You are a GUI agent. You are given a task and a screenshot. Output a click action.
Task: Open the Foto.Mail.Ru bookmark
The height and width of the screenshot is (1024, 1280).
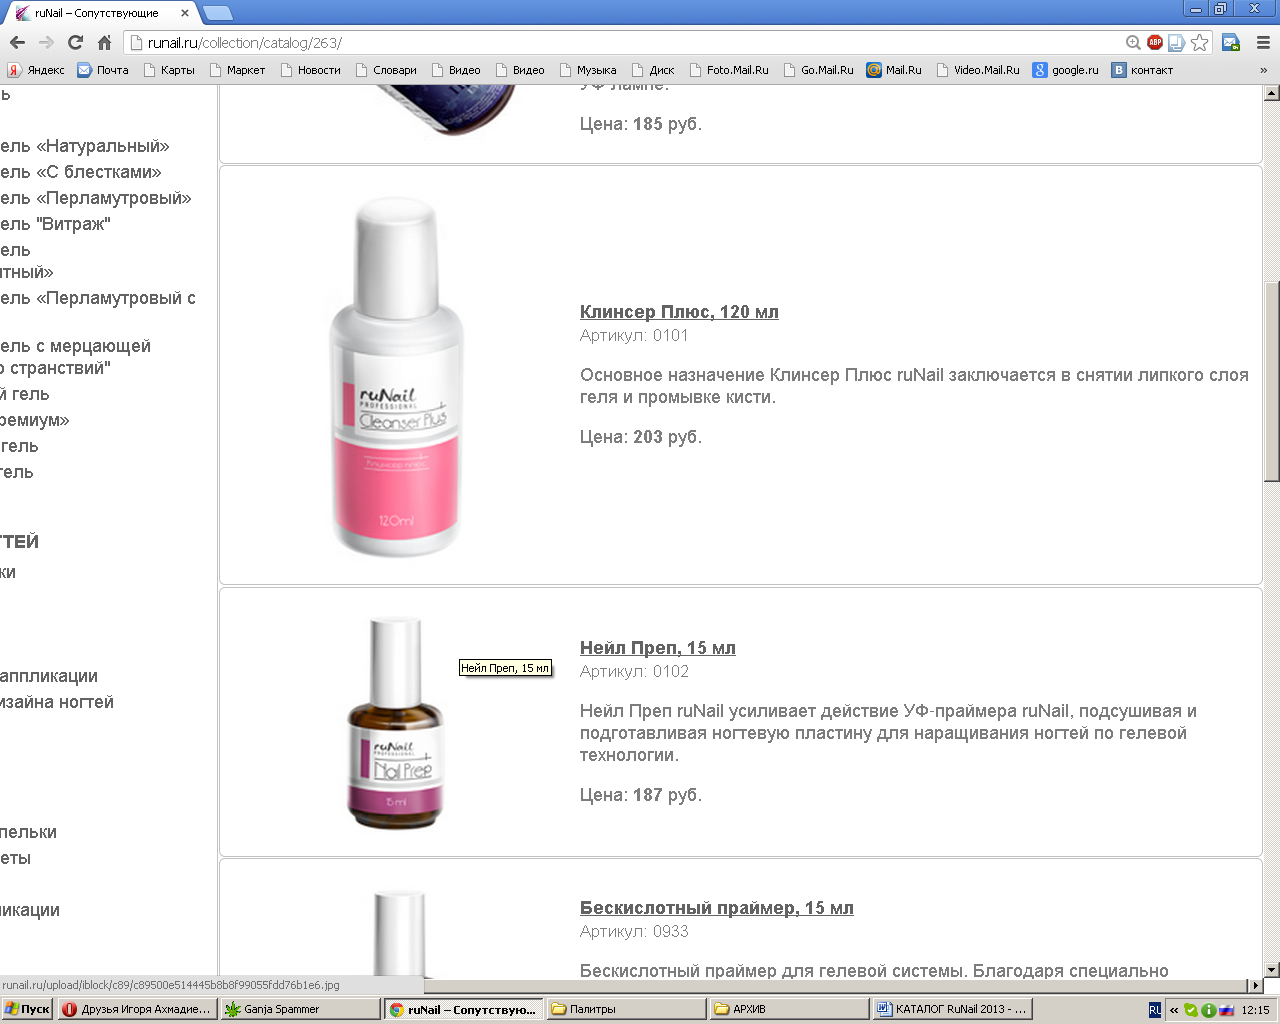tap(729, 70)
